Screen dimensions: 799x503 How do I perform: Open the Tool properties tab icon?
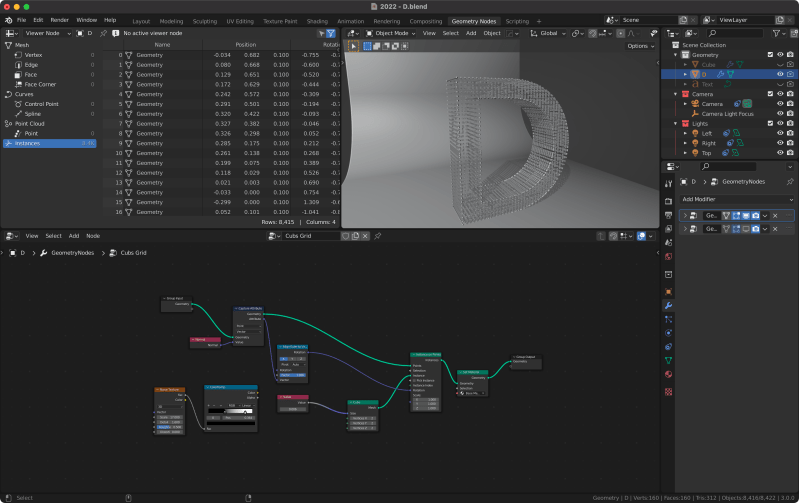coord(668,184)
